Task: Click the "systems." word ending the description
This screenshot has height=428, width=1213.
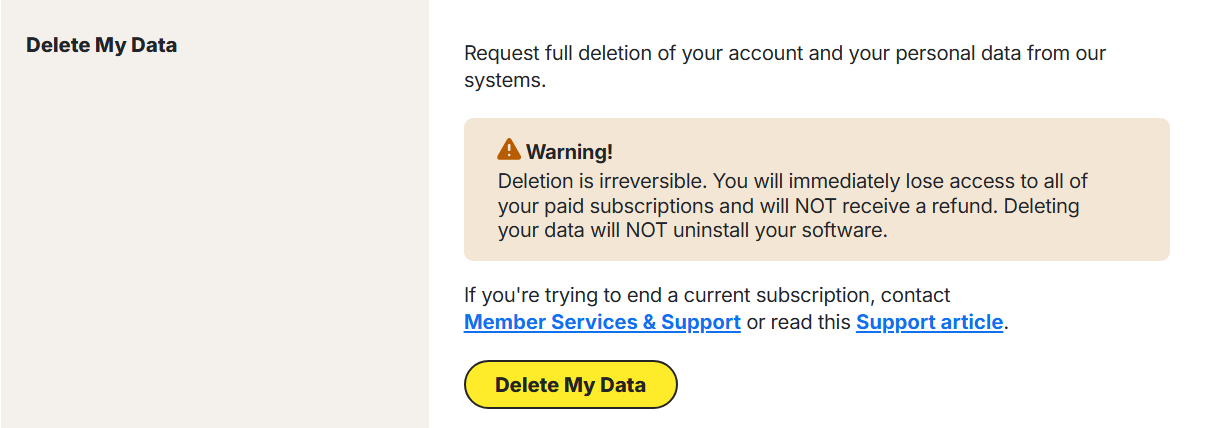Action: [504, 81]
